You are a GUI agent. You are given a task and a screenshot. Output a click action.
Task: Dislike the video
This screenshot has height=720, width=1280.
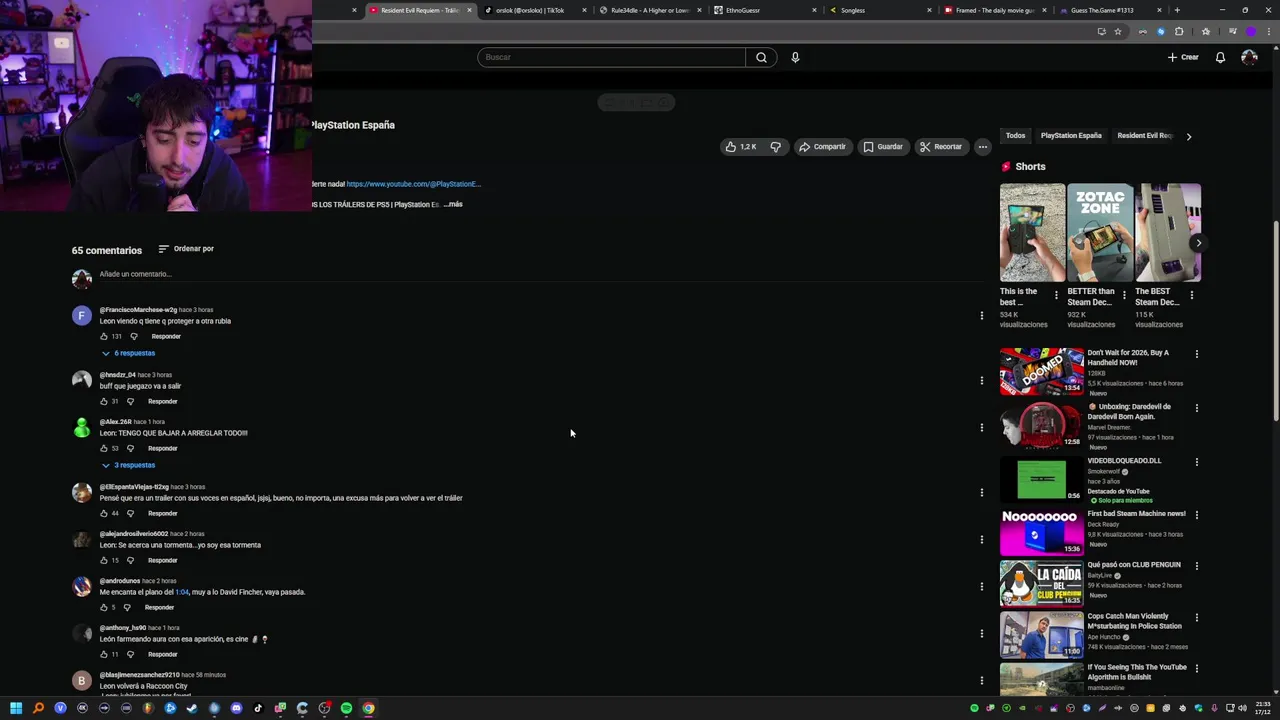pos(775,147)
